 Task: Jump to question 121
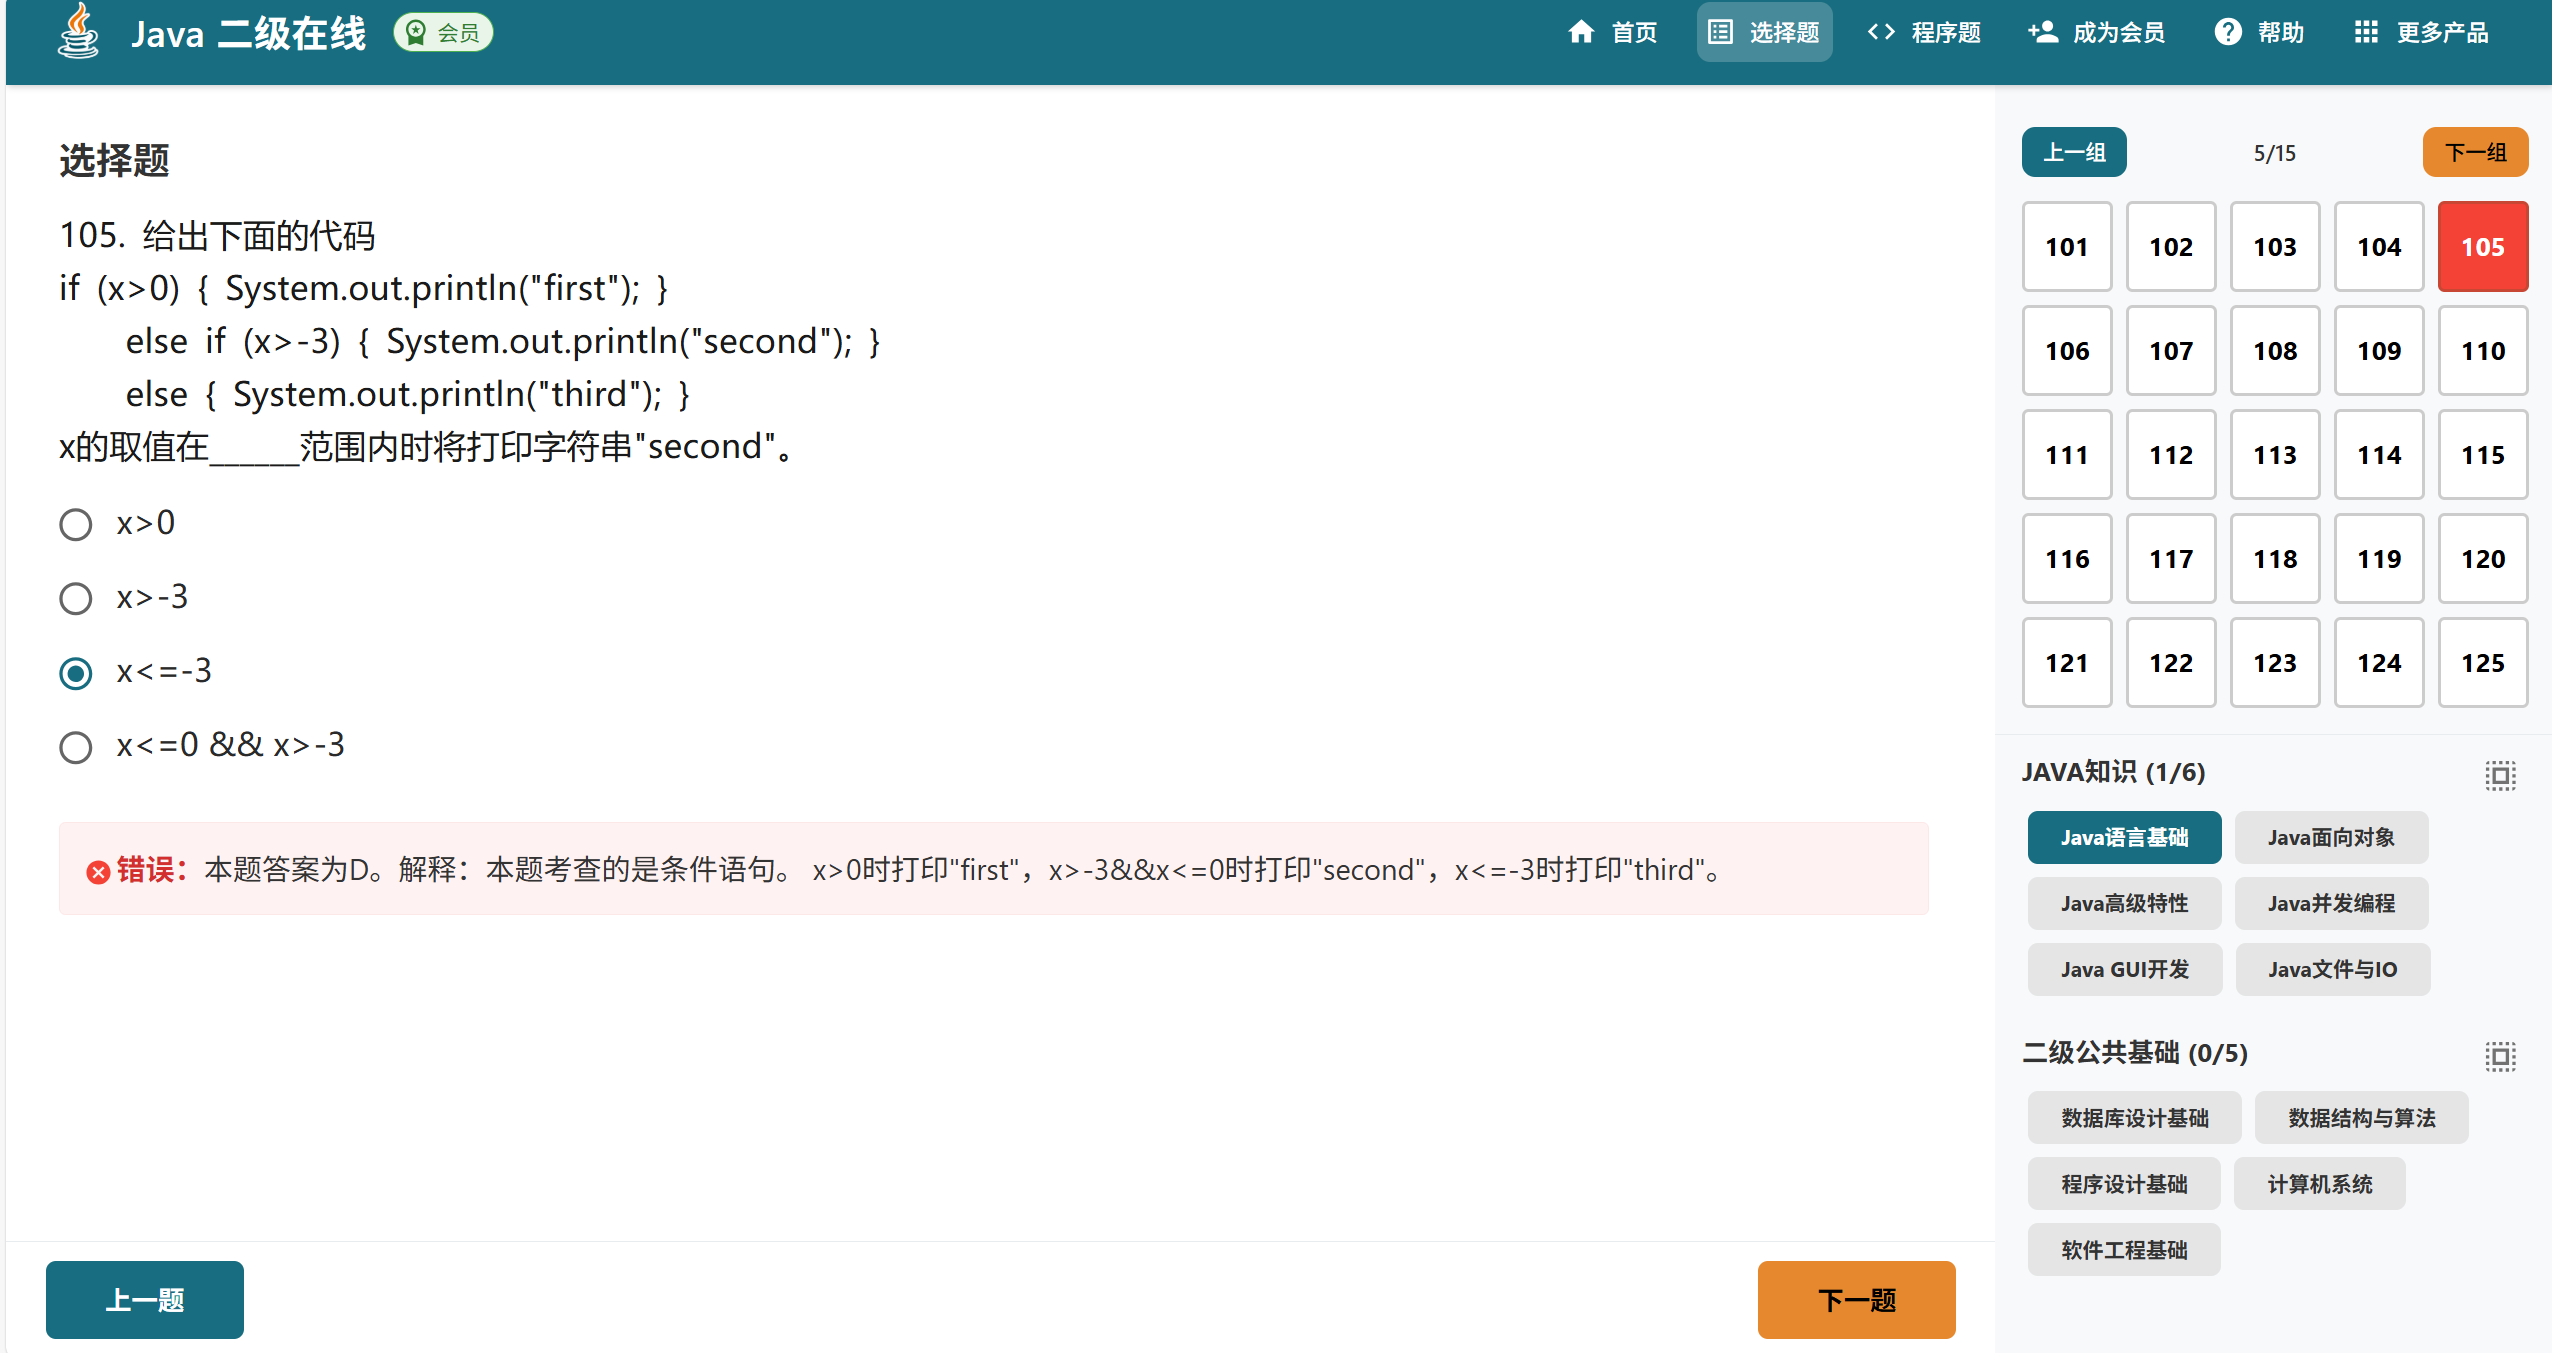pos(2067,663)
